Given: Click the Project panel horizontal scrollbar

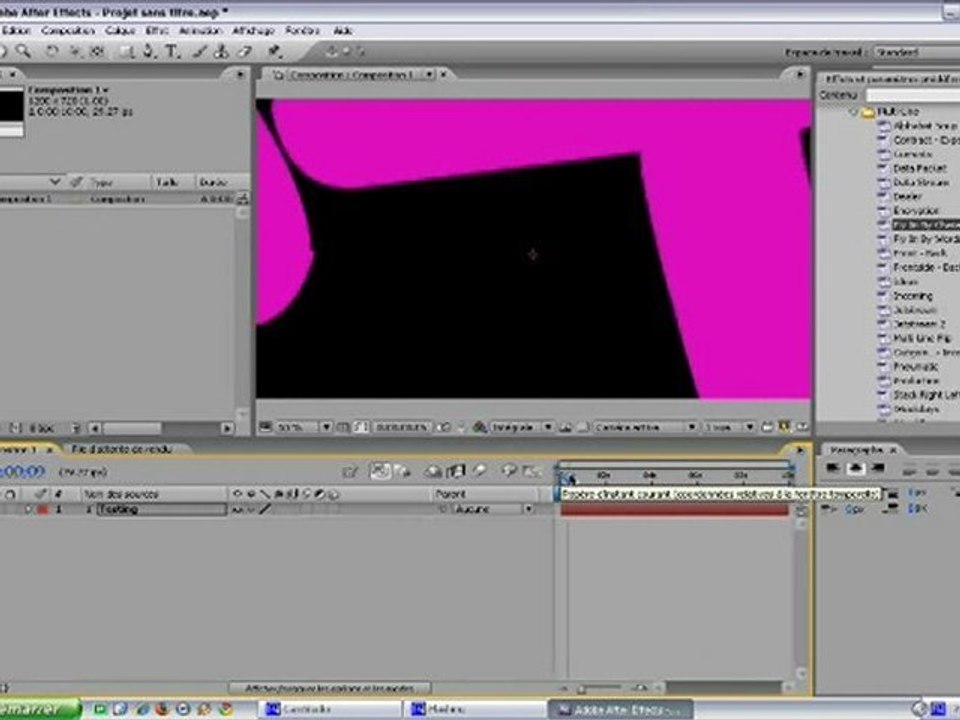Looking at the screenshot, I should (x=132, y=428).
